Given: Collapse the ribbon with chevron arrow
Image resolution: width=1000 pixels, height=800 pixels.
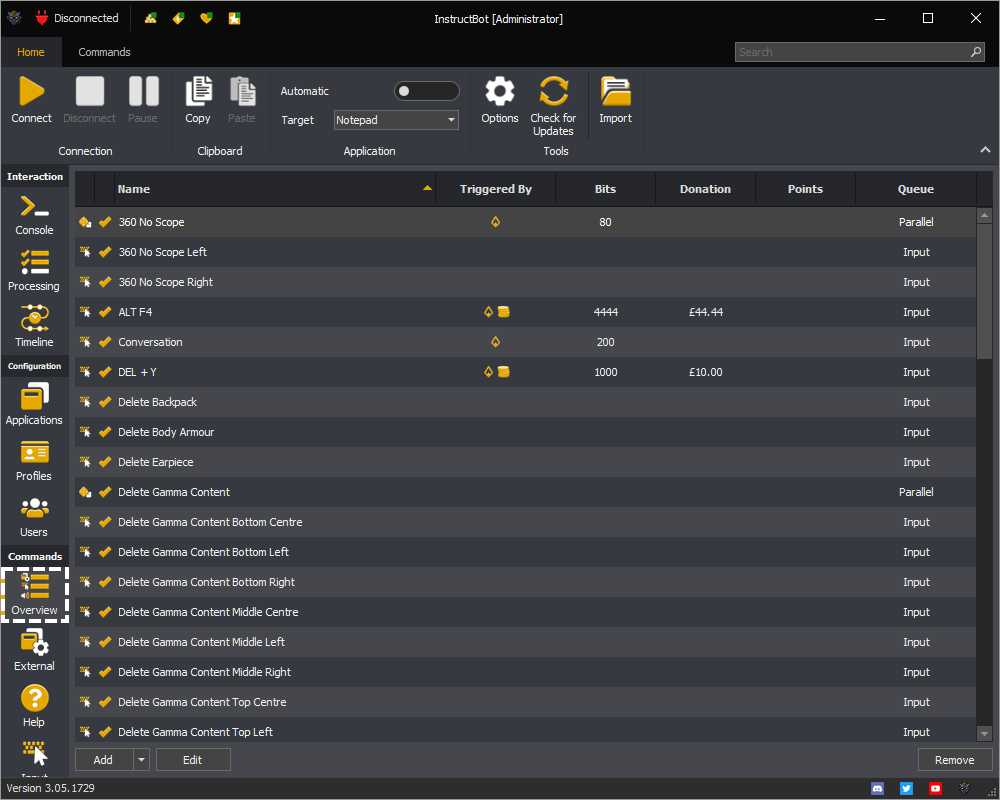Looking at the screenshot, I should [x=985, y=149].
